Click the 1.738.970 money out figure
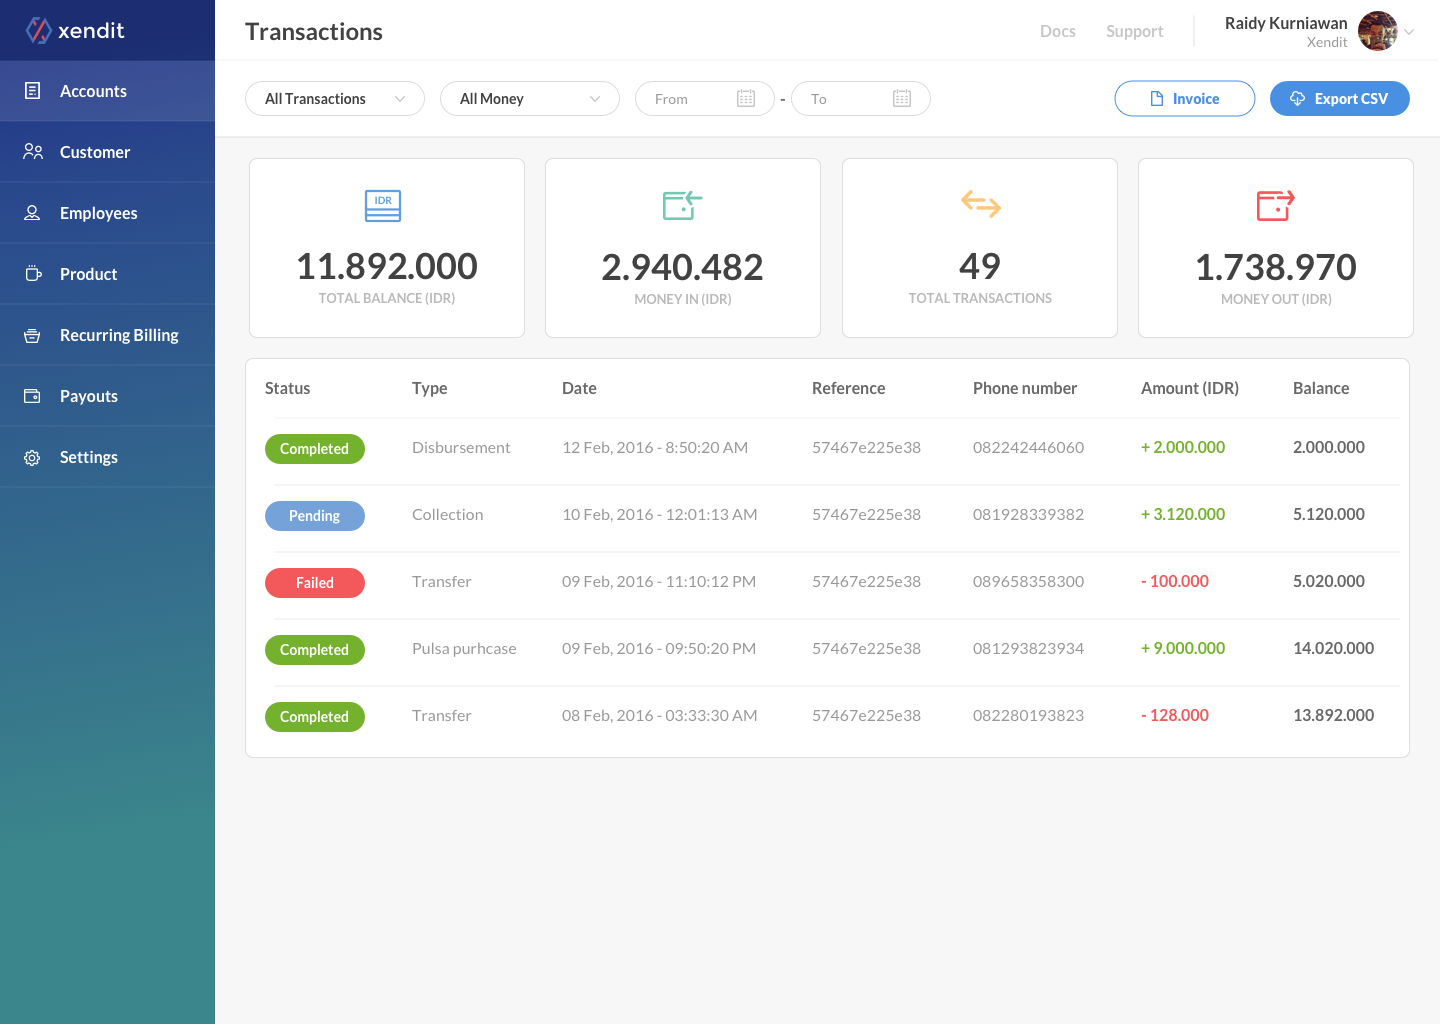This screenshot has height=1024, width=1440. [1276, 267]
